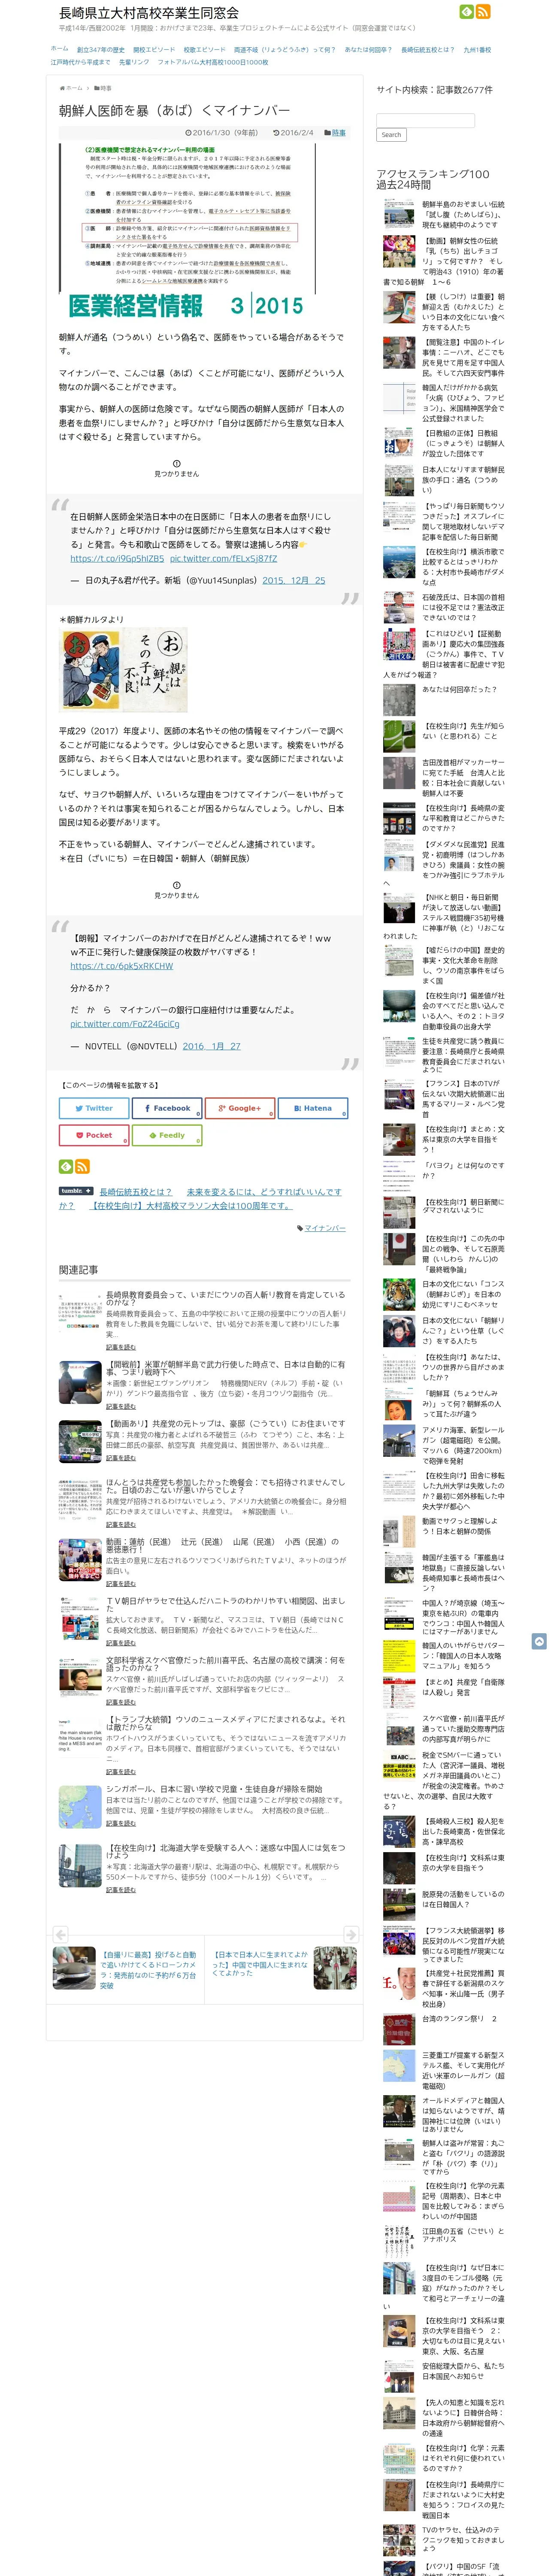
Task: Open the t.co/i9Gp5hIZB5 link in quote
Action: [x=117, y=558]
